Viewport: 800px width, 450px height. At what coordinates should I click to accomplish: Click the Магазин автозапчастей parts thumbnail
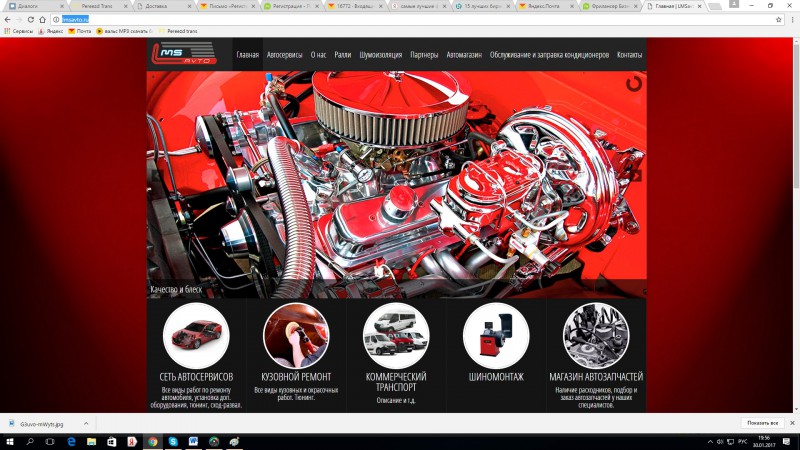[596, 335]
